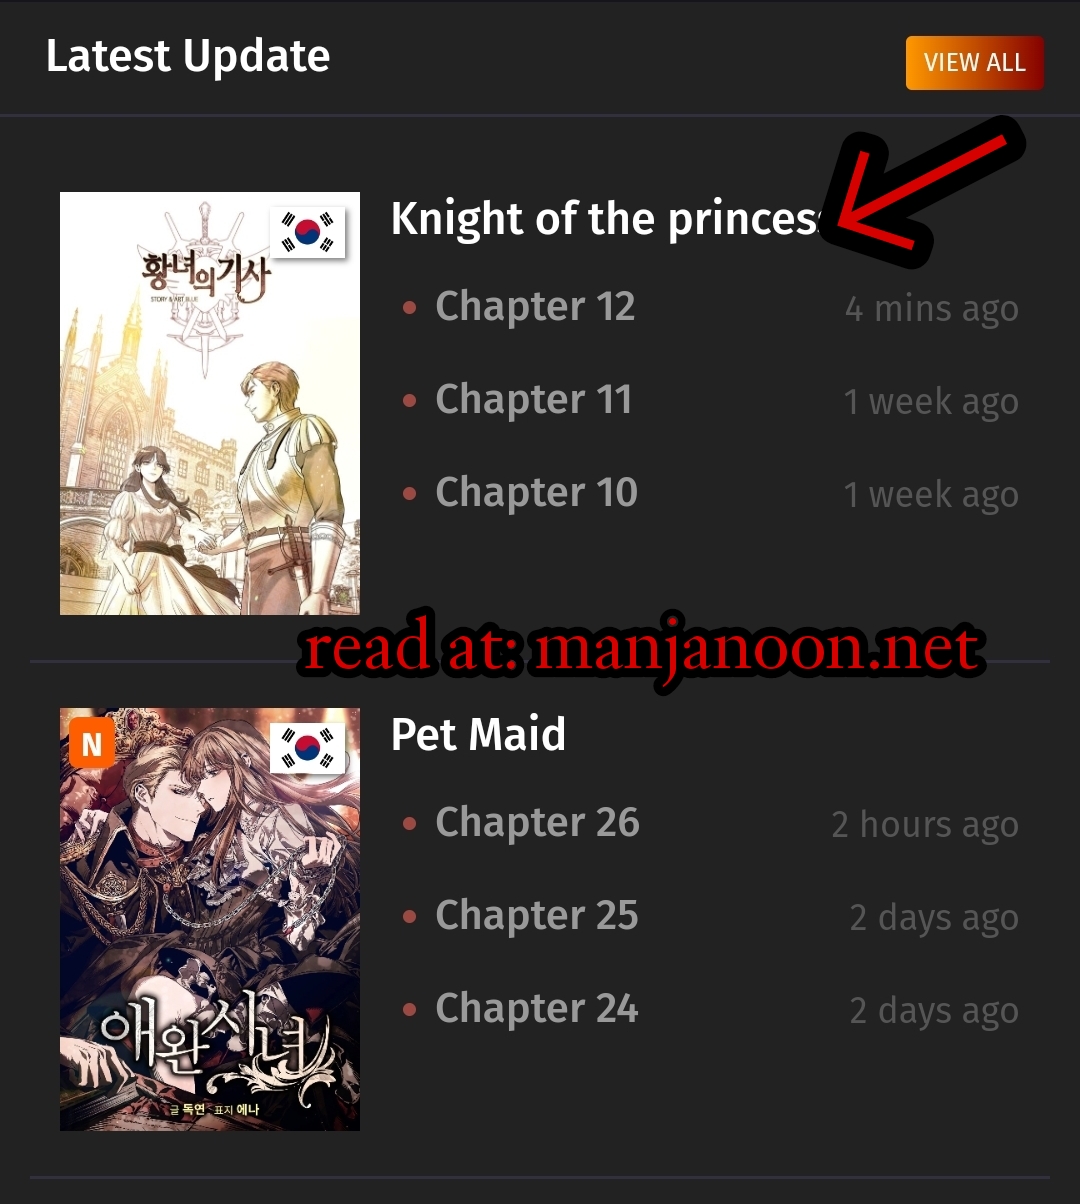This screenshot has height=1204, width=1080.
Task: Open the Pet Maid title link
Action: pyautogui.click(x=478, y=734)
